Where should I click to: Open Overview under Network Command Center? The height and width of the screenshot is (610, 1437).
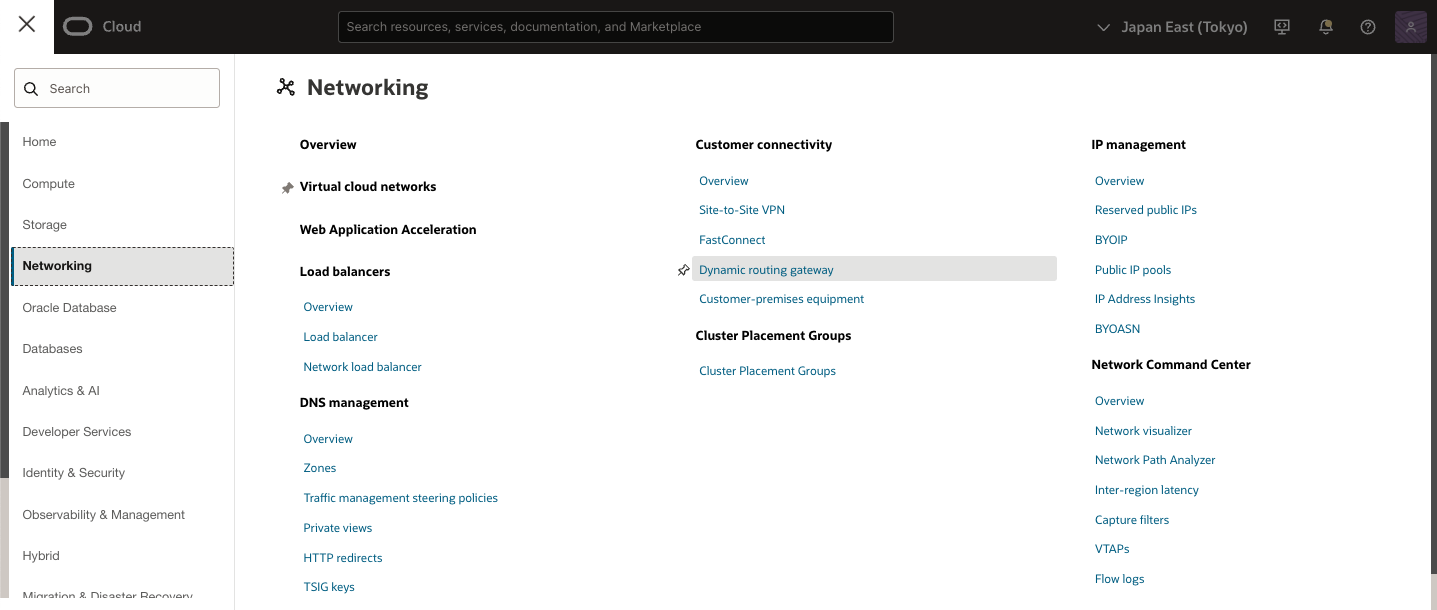(x=1119, y=401)
